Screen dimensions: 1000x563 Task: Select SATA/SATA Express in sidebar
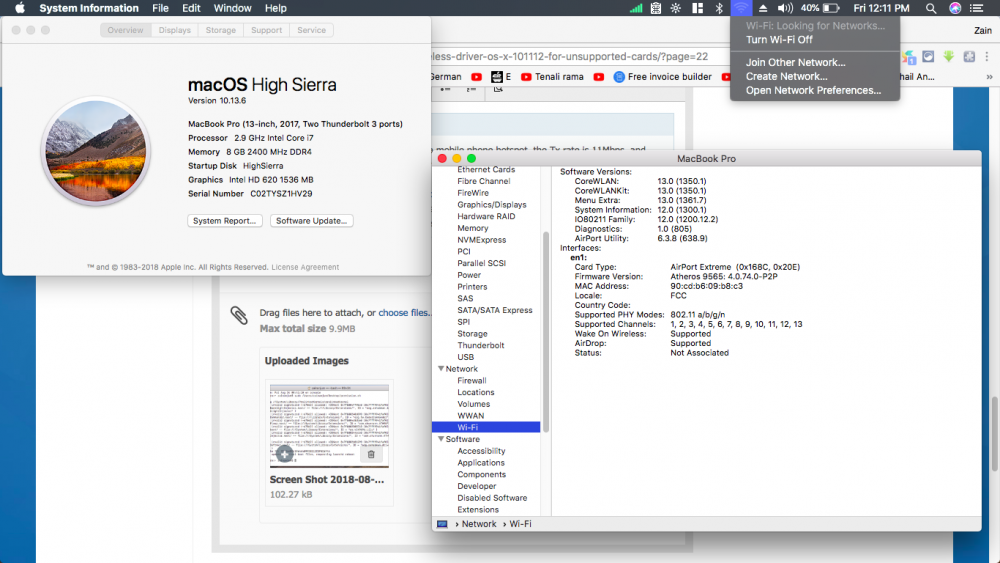tap(494, 310)
